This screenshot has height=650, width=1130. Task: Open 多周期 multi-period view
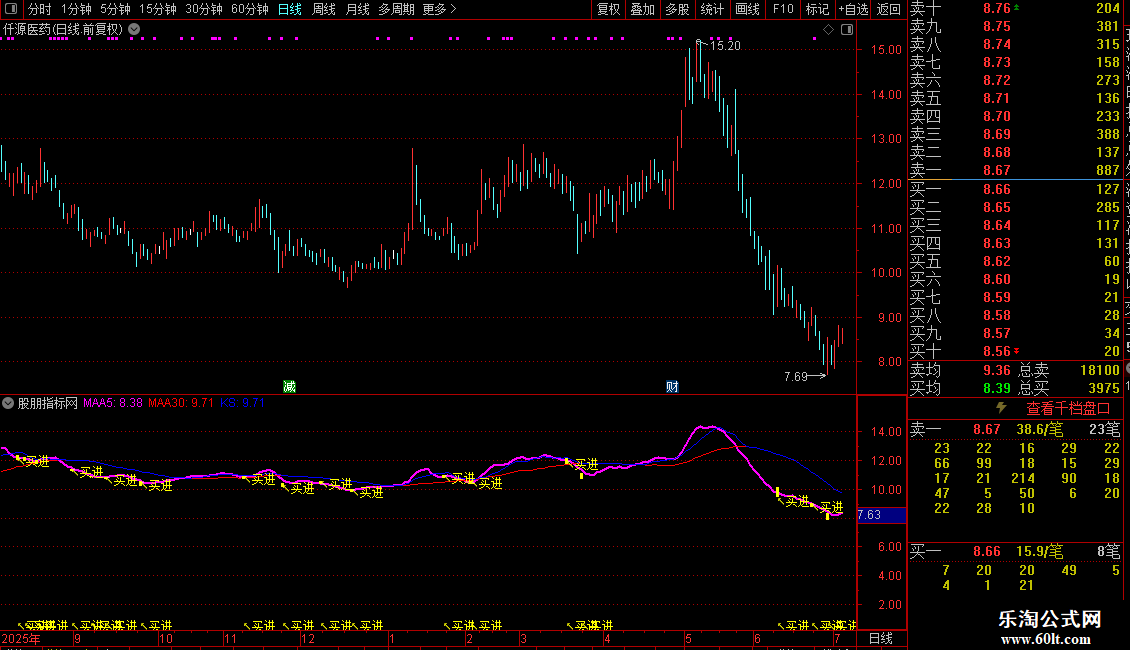coord(396,9)
